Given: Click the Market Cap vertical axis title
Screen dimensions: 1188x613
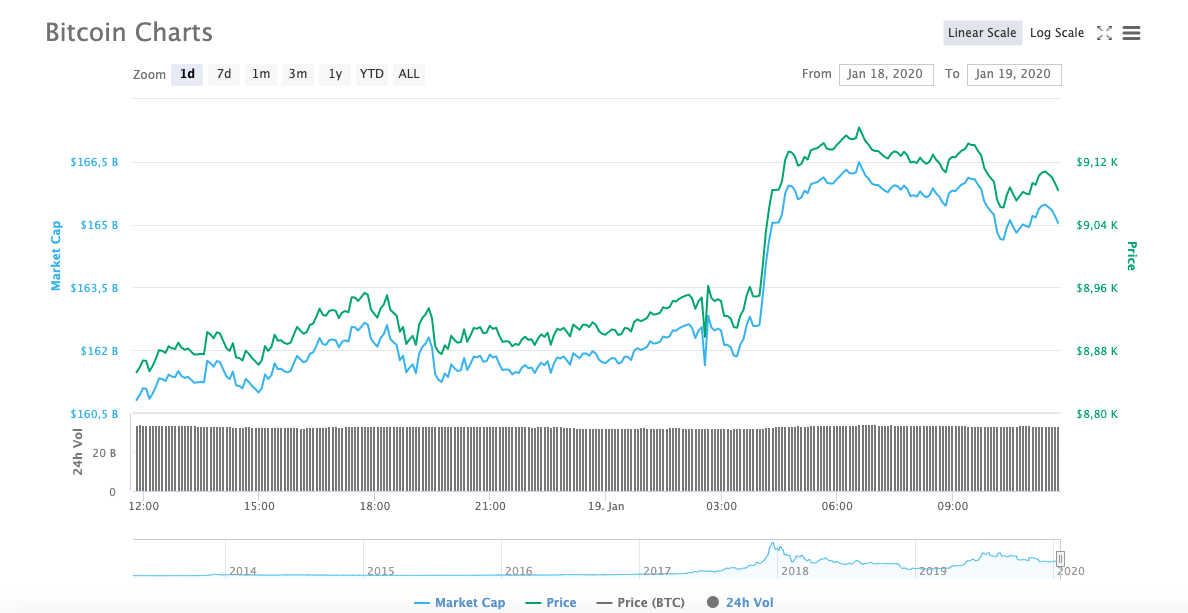Looking at the screenshot, I should pyautogui.click(x=55, y=256).
